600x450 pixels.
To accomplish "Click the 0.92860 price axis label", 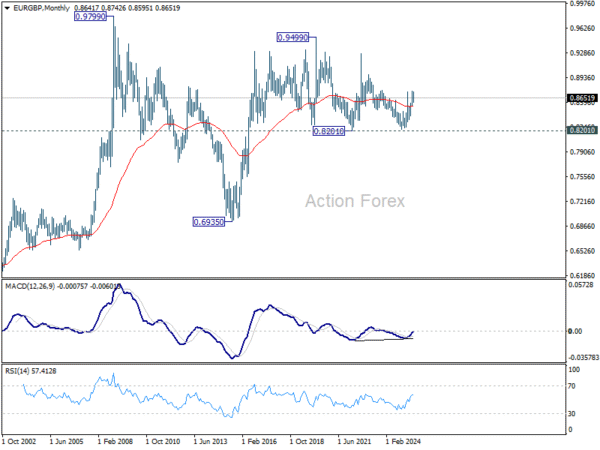I will (x=582, y=53).
